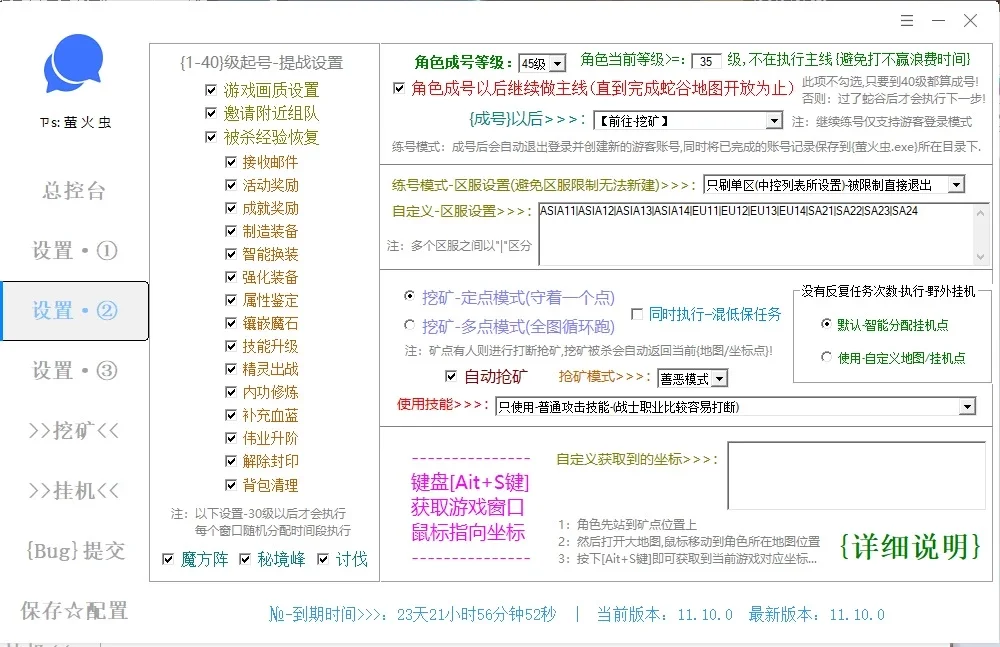Screen dimensions: 1000x647
Task: Toggle 属性鉴定 checkbox
Action: [x=231, y=300]
